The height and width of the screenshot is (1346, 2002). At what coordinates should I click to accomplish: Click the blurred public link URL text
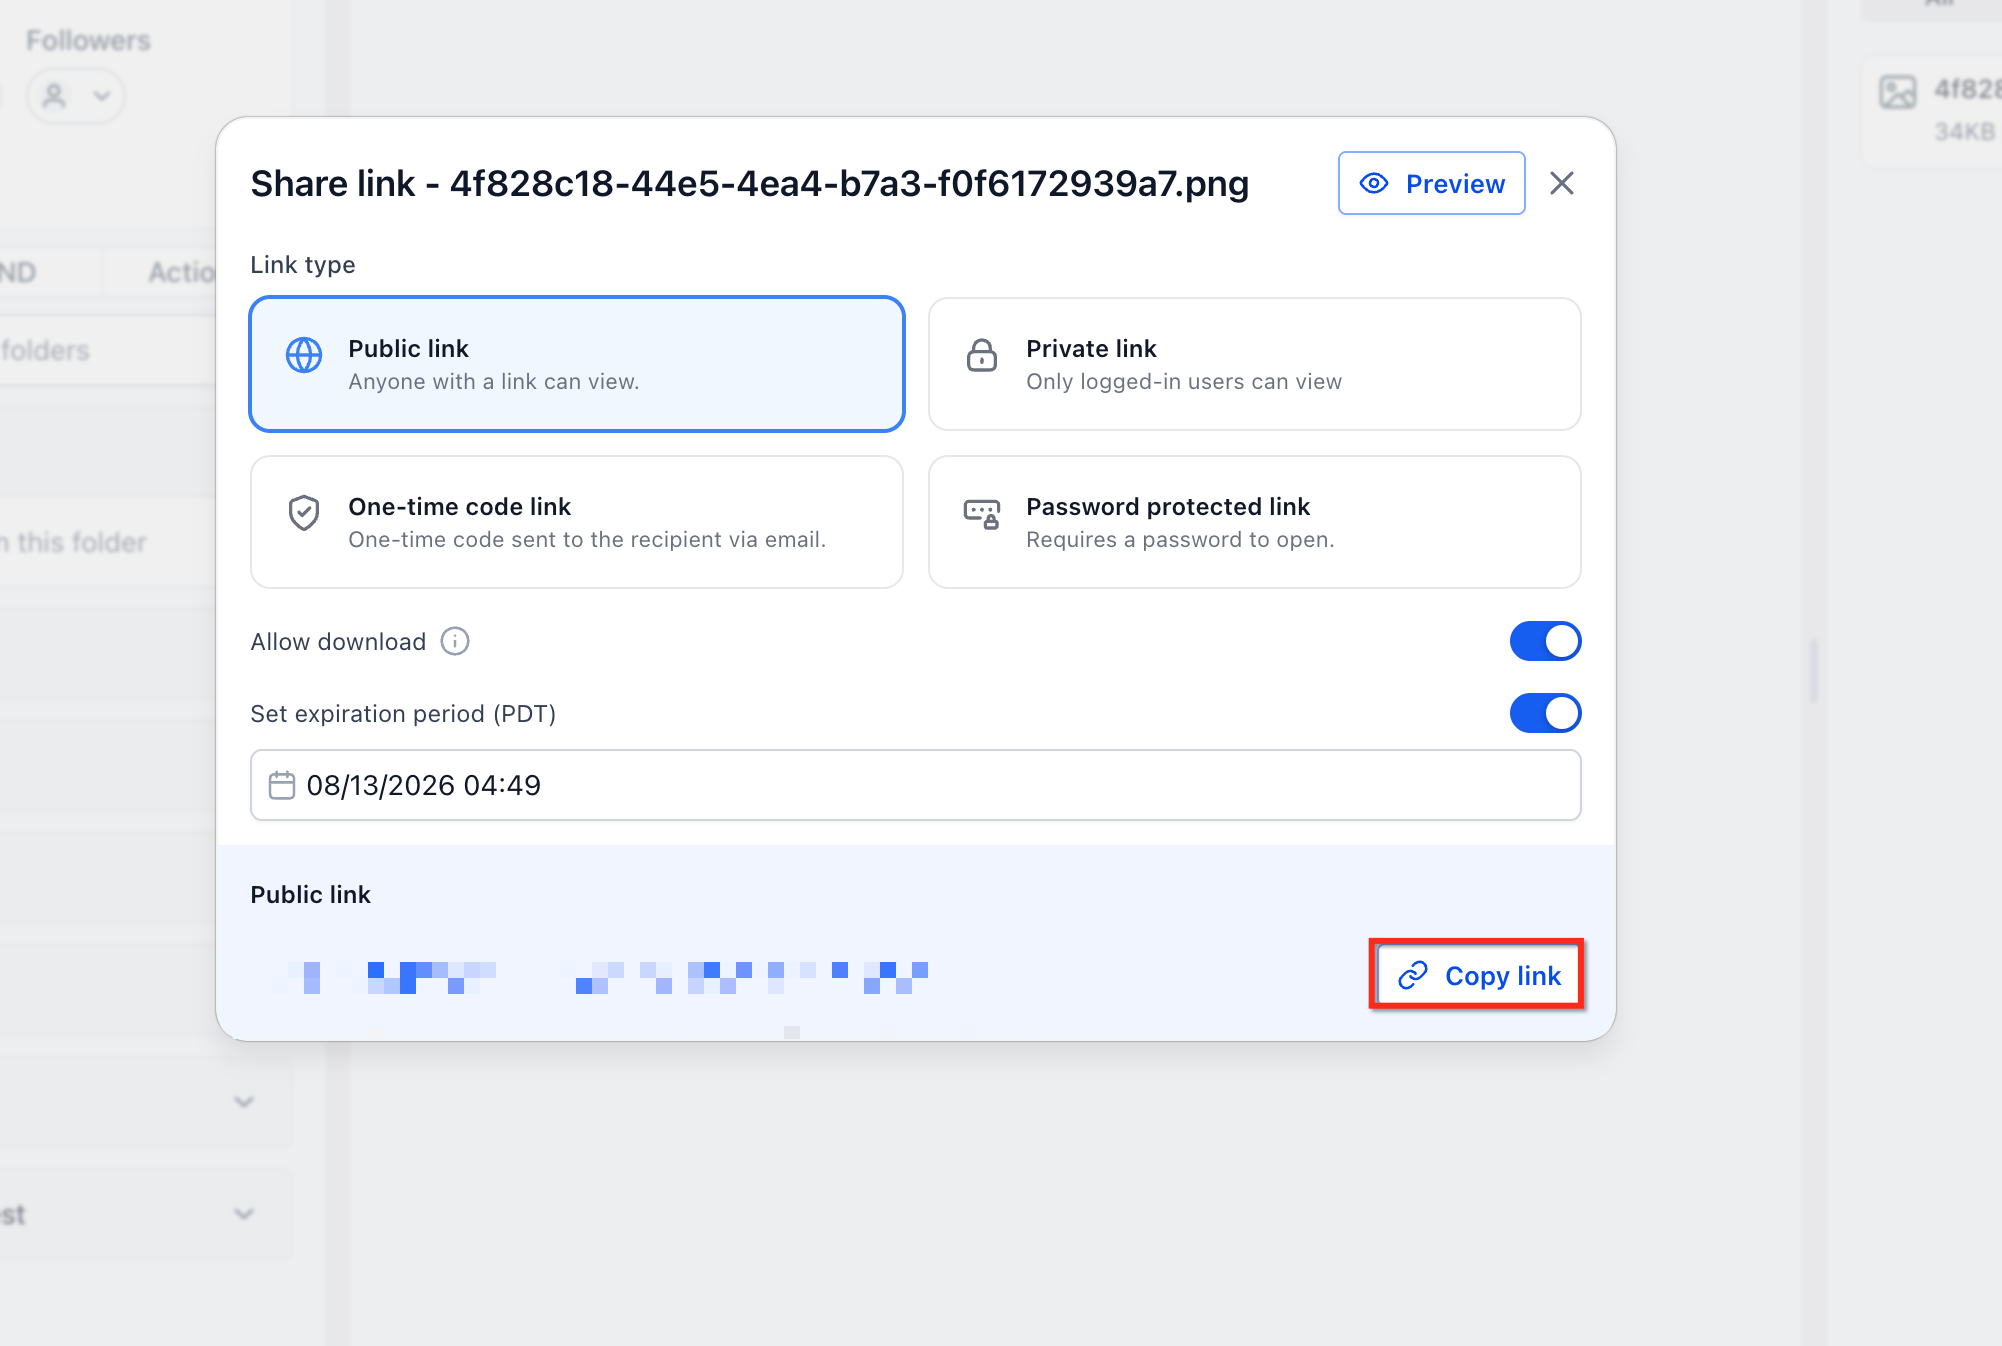pos(600,977)
